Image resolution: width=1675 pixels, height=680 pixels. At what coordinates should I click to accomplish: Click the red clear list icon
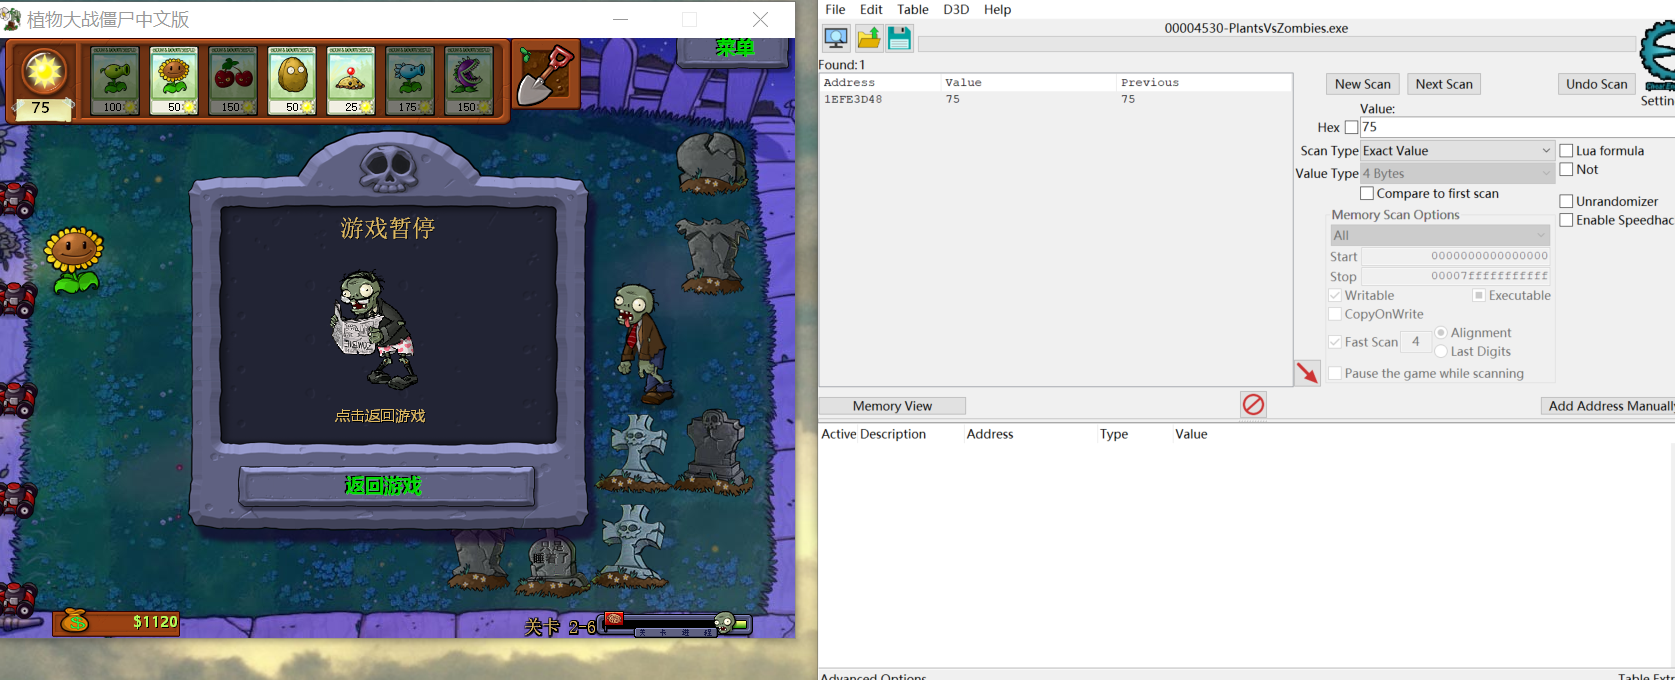coord(1253,404)
